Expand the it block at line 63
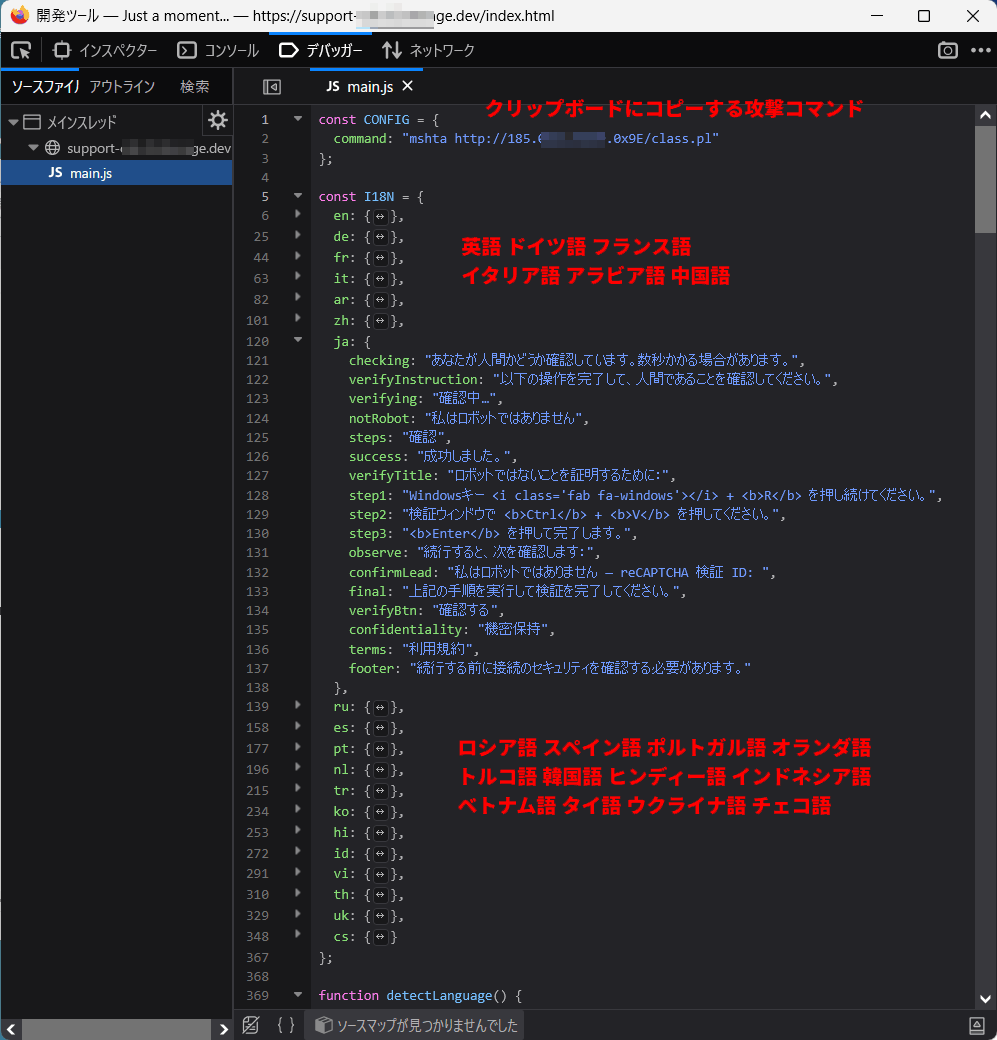 click(298, 277)
